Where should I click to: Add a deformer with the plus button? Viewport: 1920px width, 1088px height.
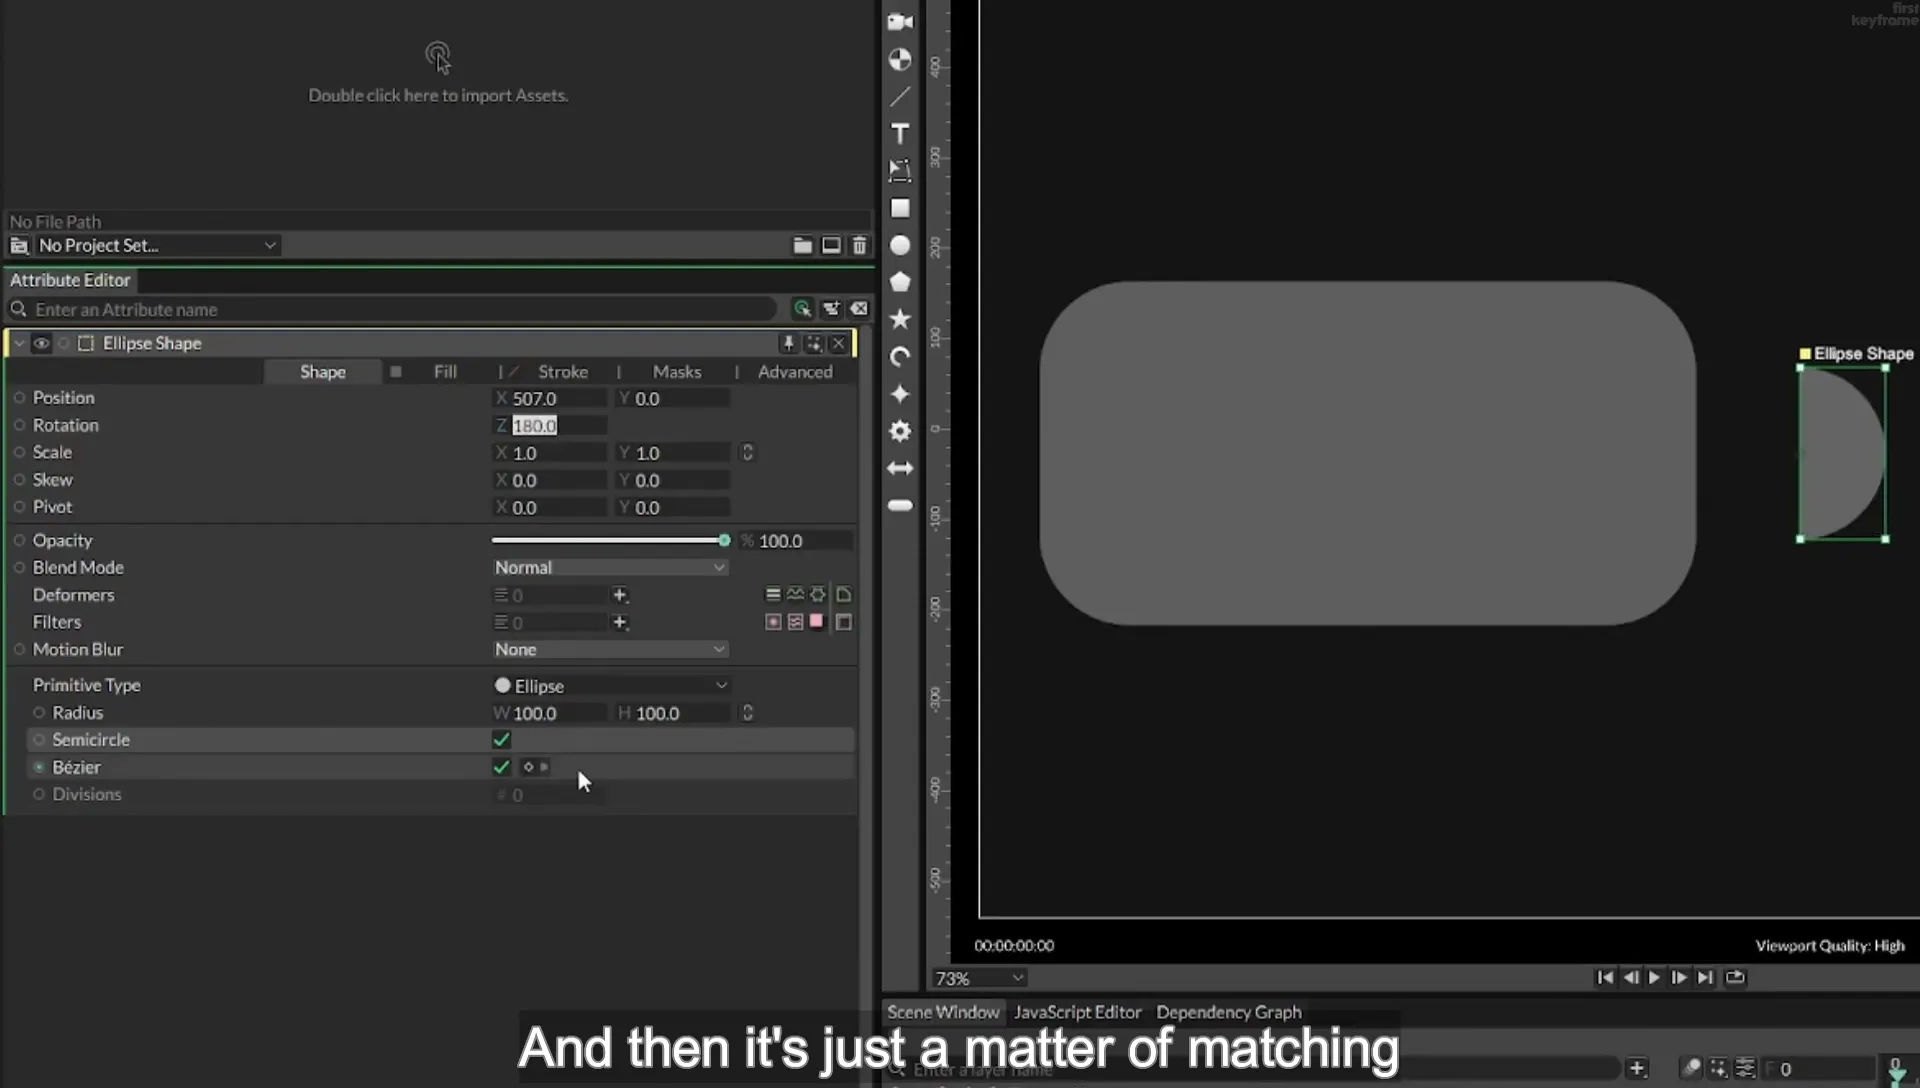click(620, 595)
